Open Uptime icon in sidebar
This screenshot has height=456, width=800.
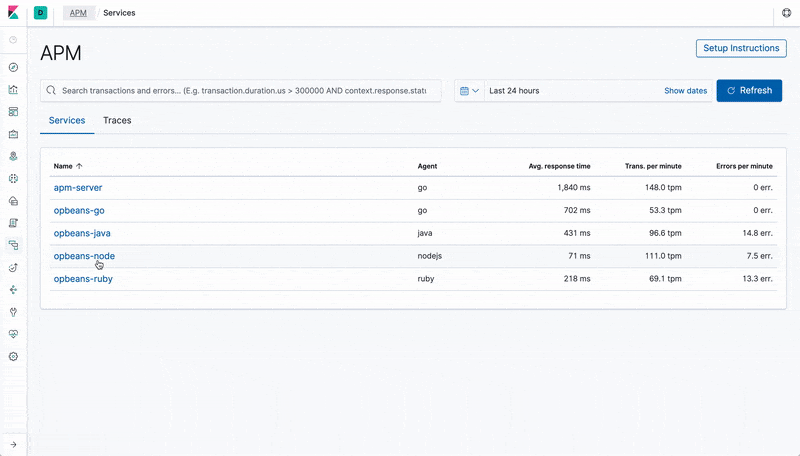click(x=13, y=267)
